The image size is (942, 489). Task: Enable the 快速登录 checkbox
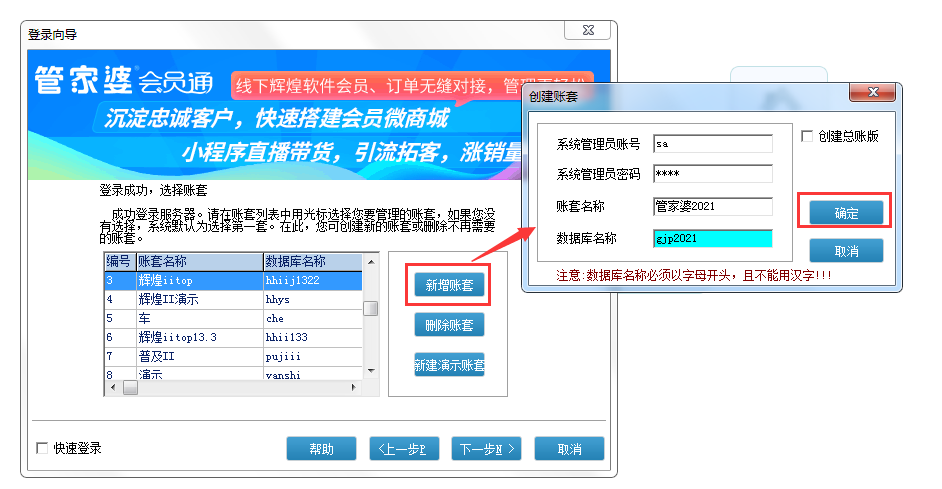tap(42, 448)
